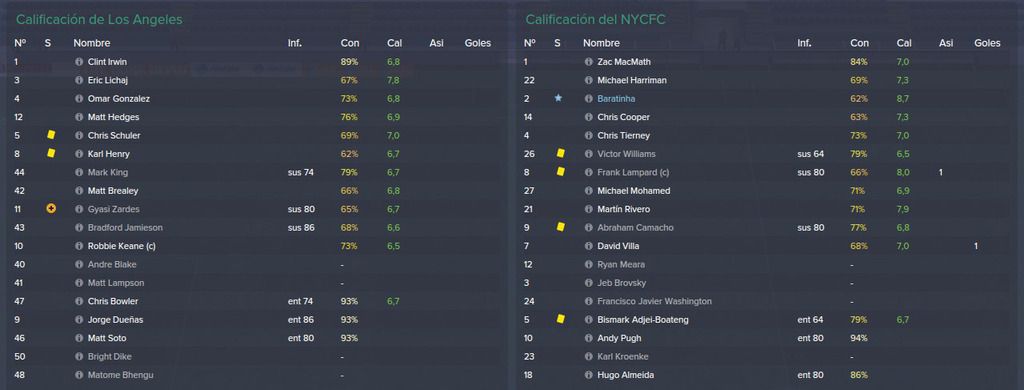Click NYCFC Asi column header
The width and height of the screenshot is (1024, 390).
coord(946,43)
